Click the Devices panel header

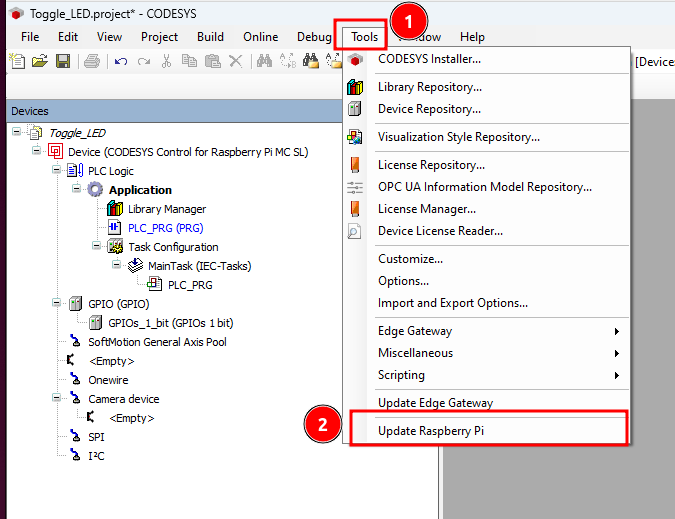(174, 111)
